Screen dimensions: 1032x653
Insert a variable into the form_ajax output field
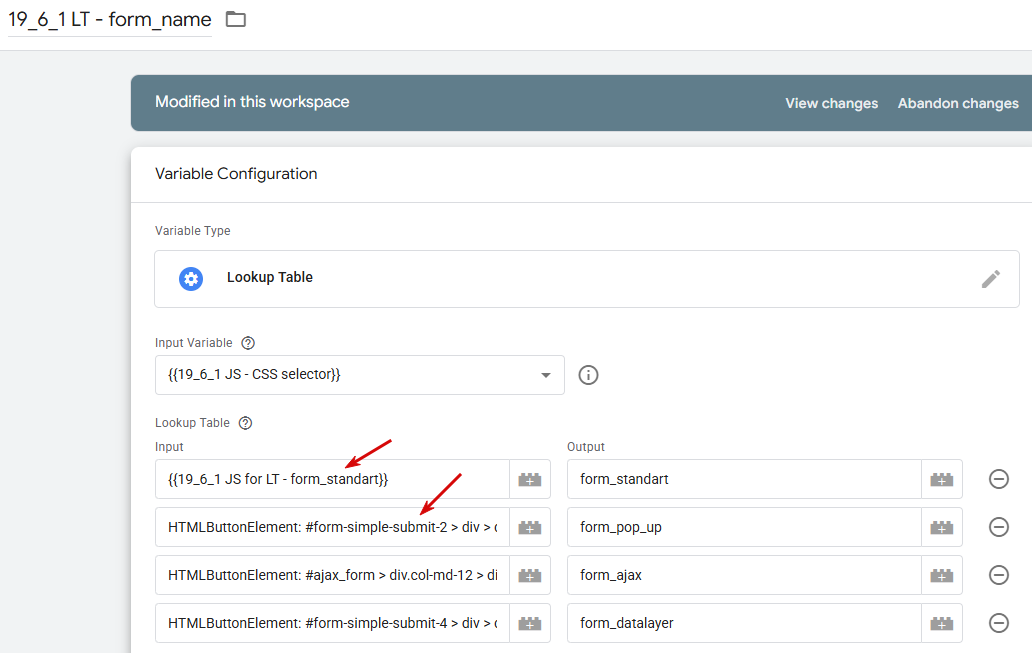click(x=942, y=575)
